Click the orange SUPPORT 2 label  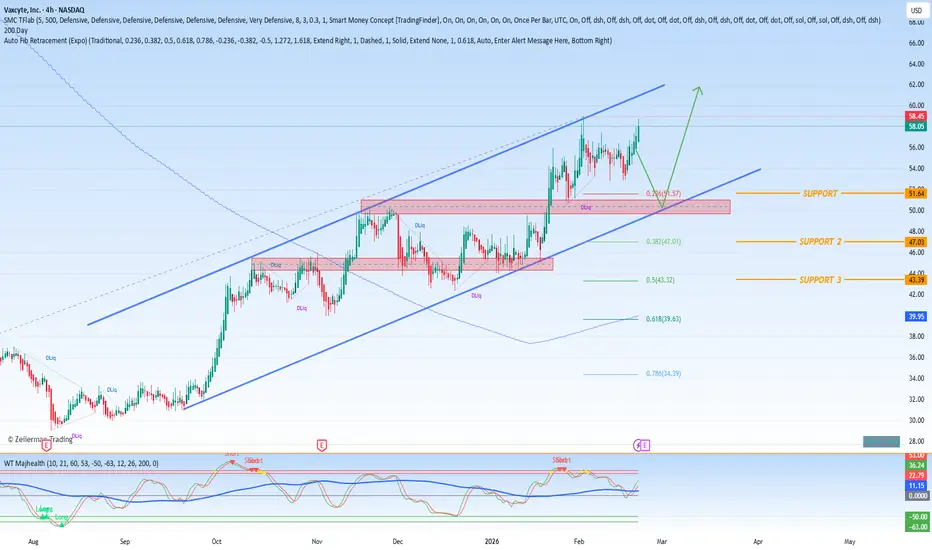820,241
